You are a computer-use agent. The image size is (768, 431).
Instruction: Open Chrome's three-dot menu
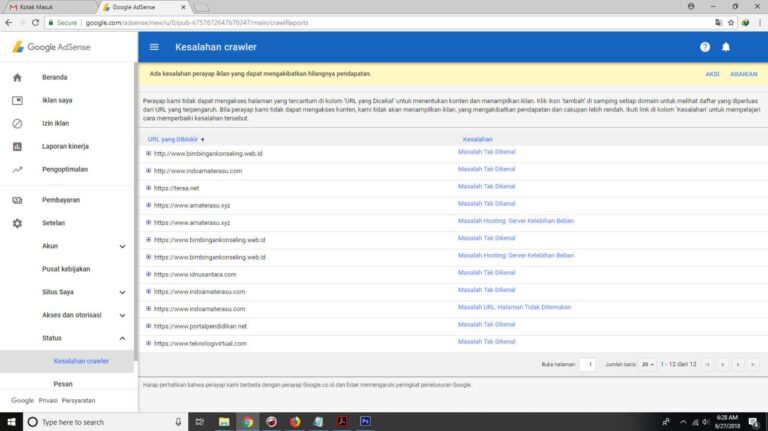pos(760,23)
